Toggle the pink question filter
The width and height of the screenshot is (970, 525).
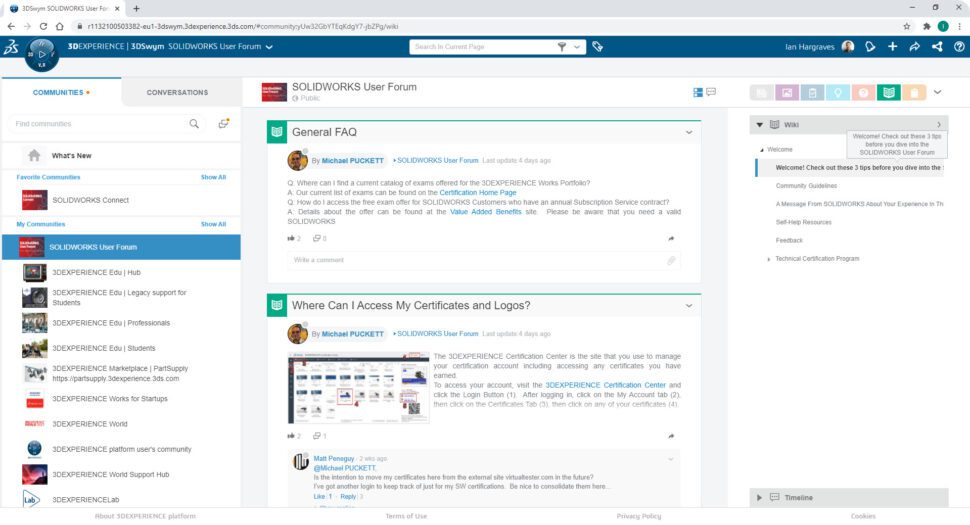[x=863, y=93]
